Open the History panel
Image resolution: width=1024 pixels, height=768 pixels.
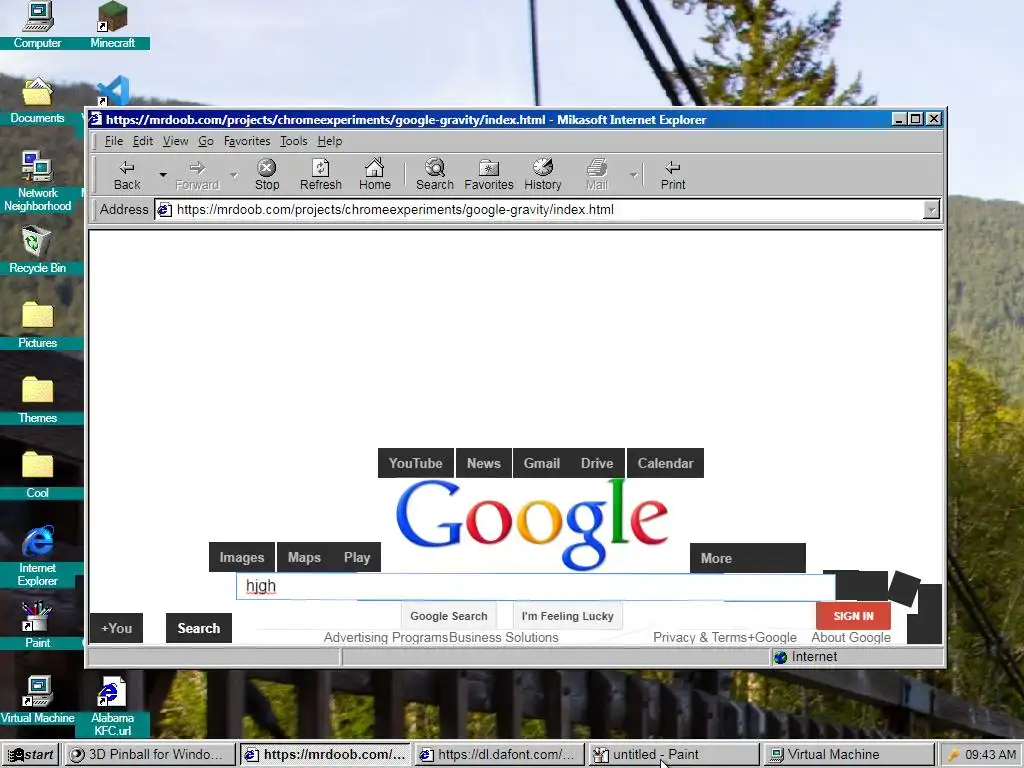542,175
